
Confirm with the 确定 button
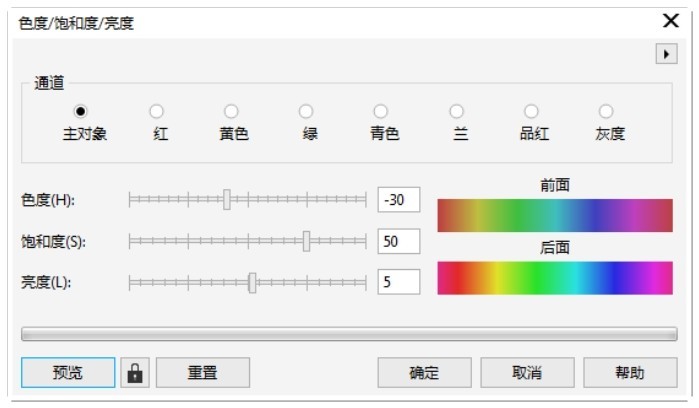(424, 372)
